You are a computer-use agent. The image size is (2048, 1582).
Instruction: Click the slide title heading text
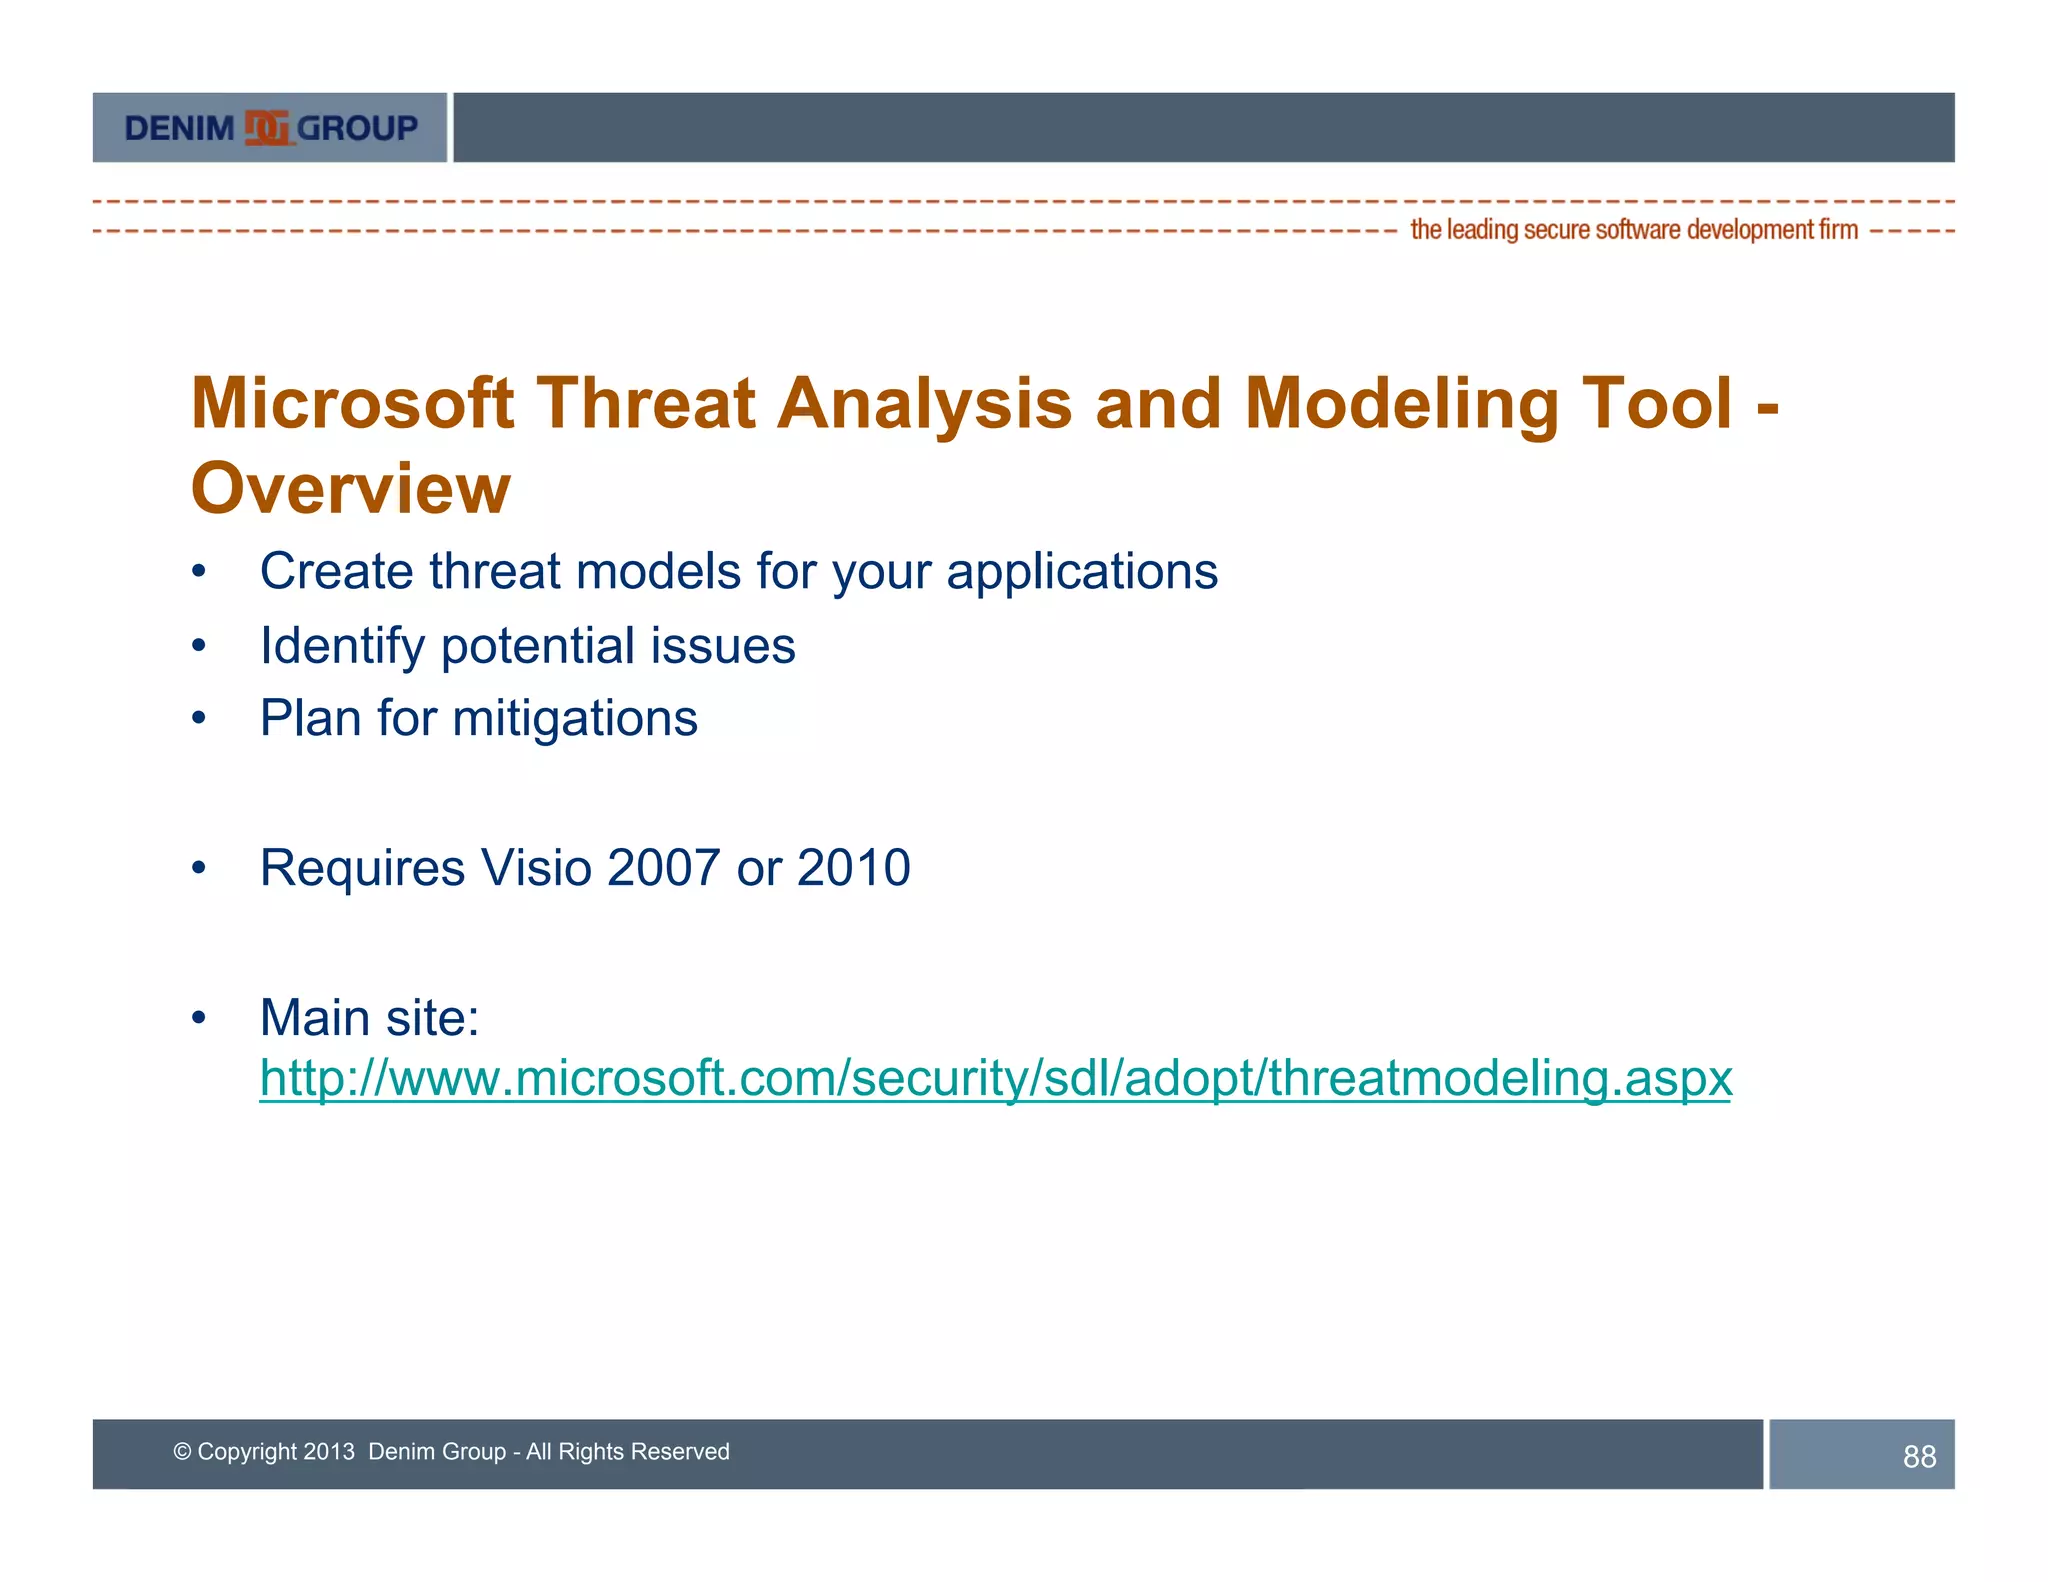tap(984, 403)
